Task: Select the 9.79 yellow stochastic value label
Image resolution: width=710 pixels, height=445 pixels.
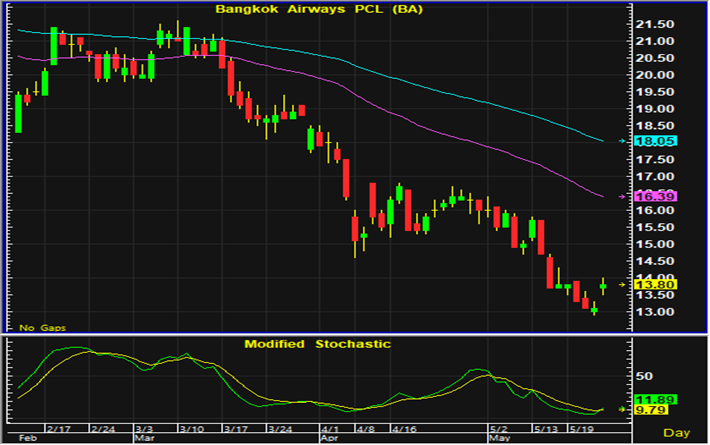Action: pos(651,410)
